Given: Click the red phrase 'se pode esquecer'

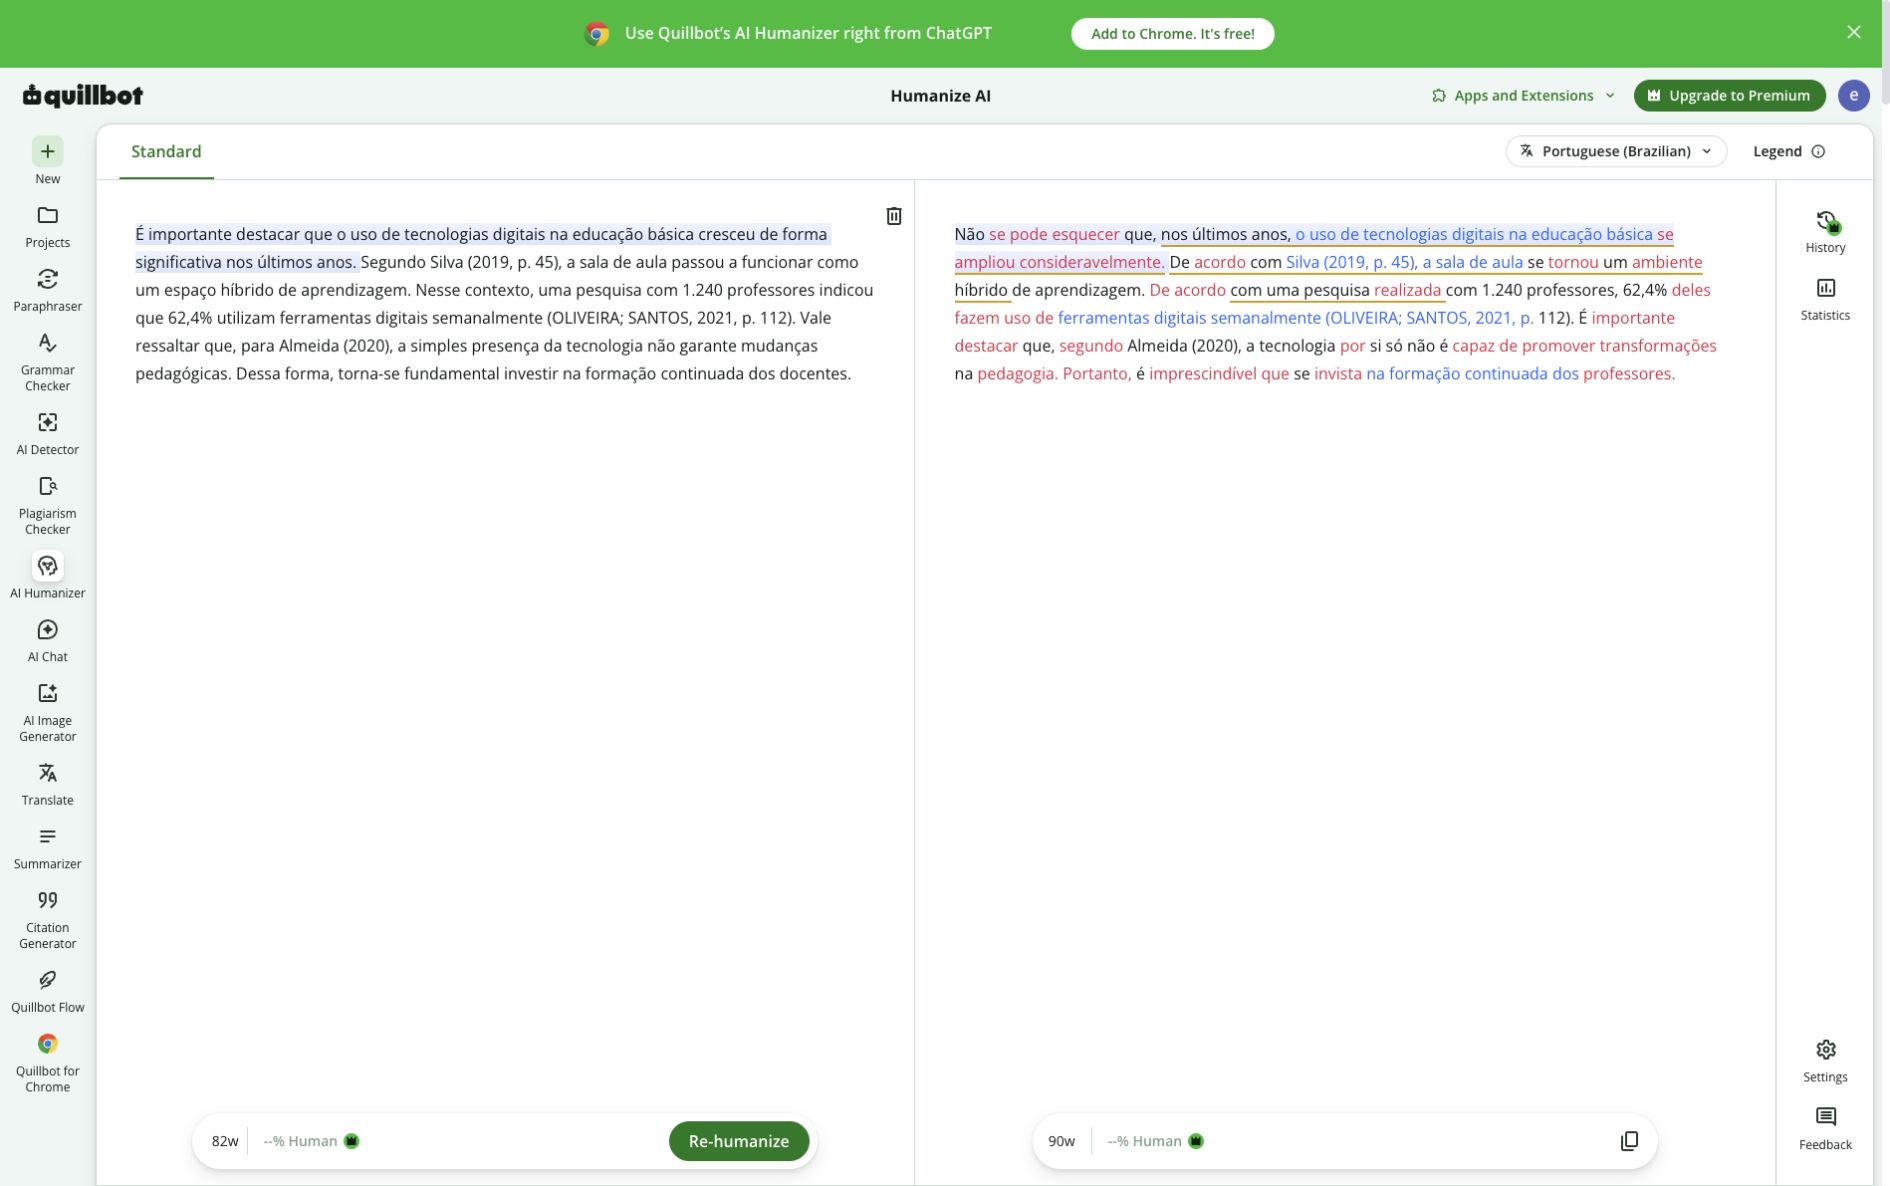Looking at the screenshot, I should (1054, 234).
